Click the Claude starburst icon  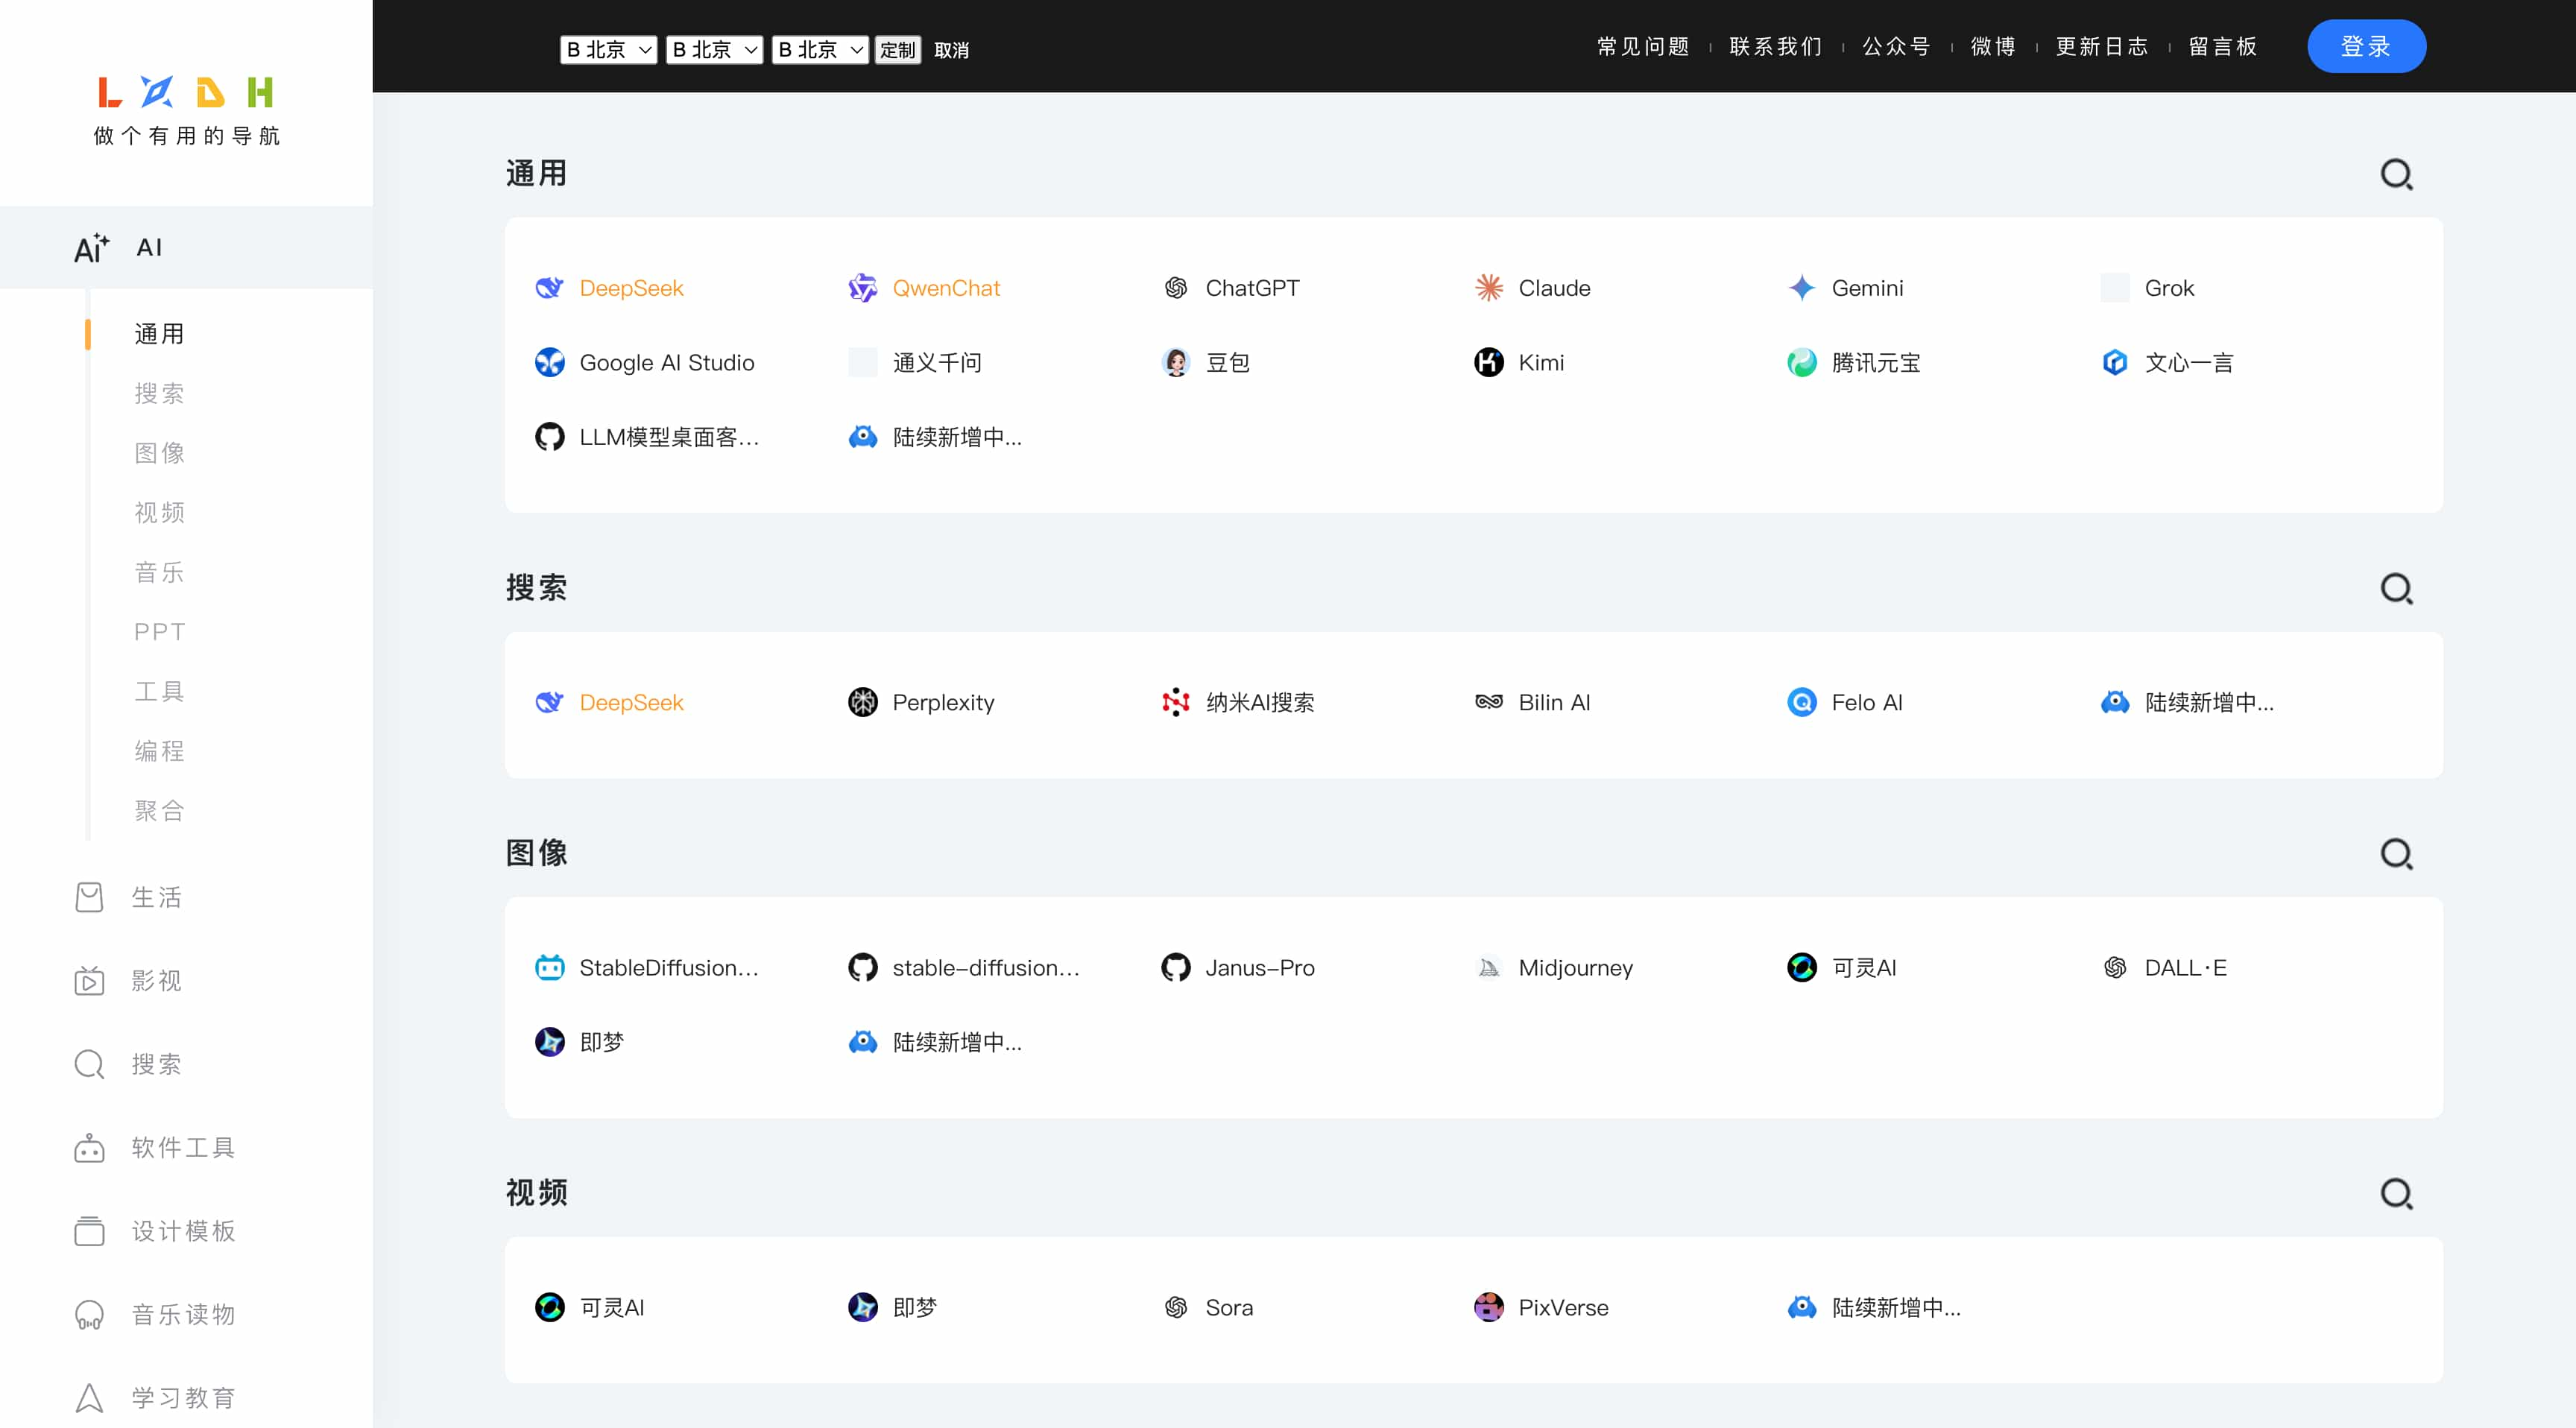(x=1488, y=288)
